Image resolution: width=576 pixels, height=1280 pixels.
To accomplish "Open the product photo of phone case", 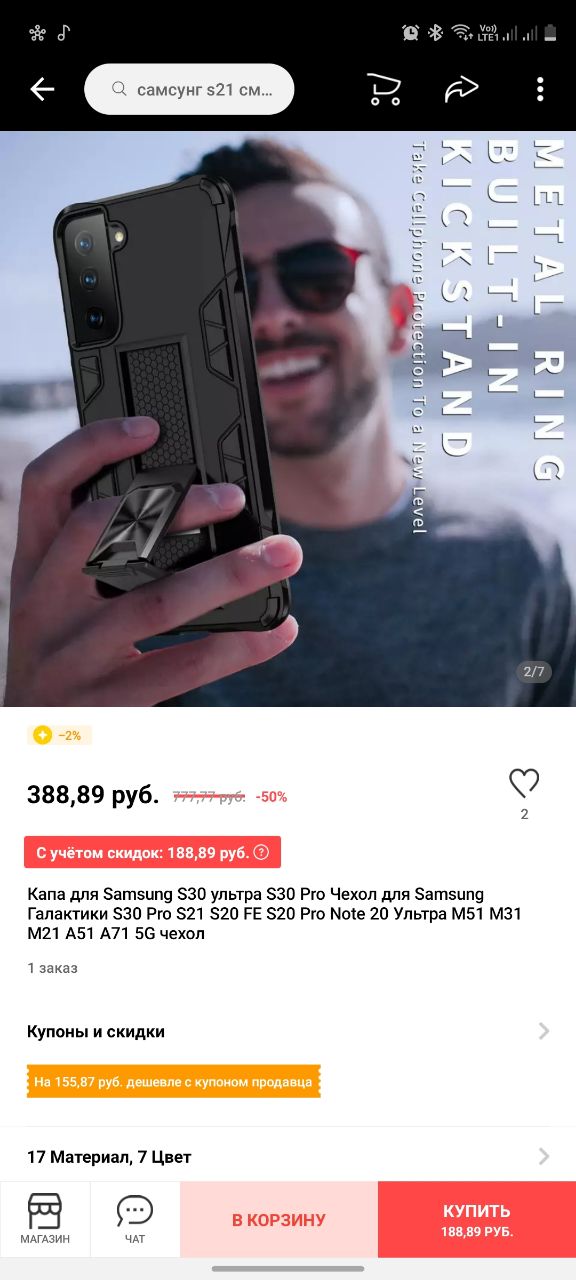I will click(288, 419).
